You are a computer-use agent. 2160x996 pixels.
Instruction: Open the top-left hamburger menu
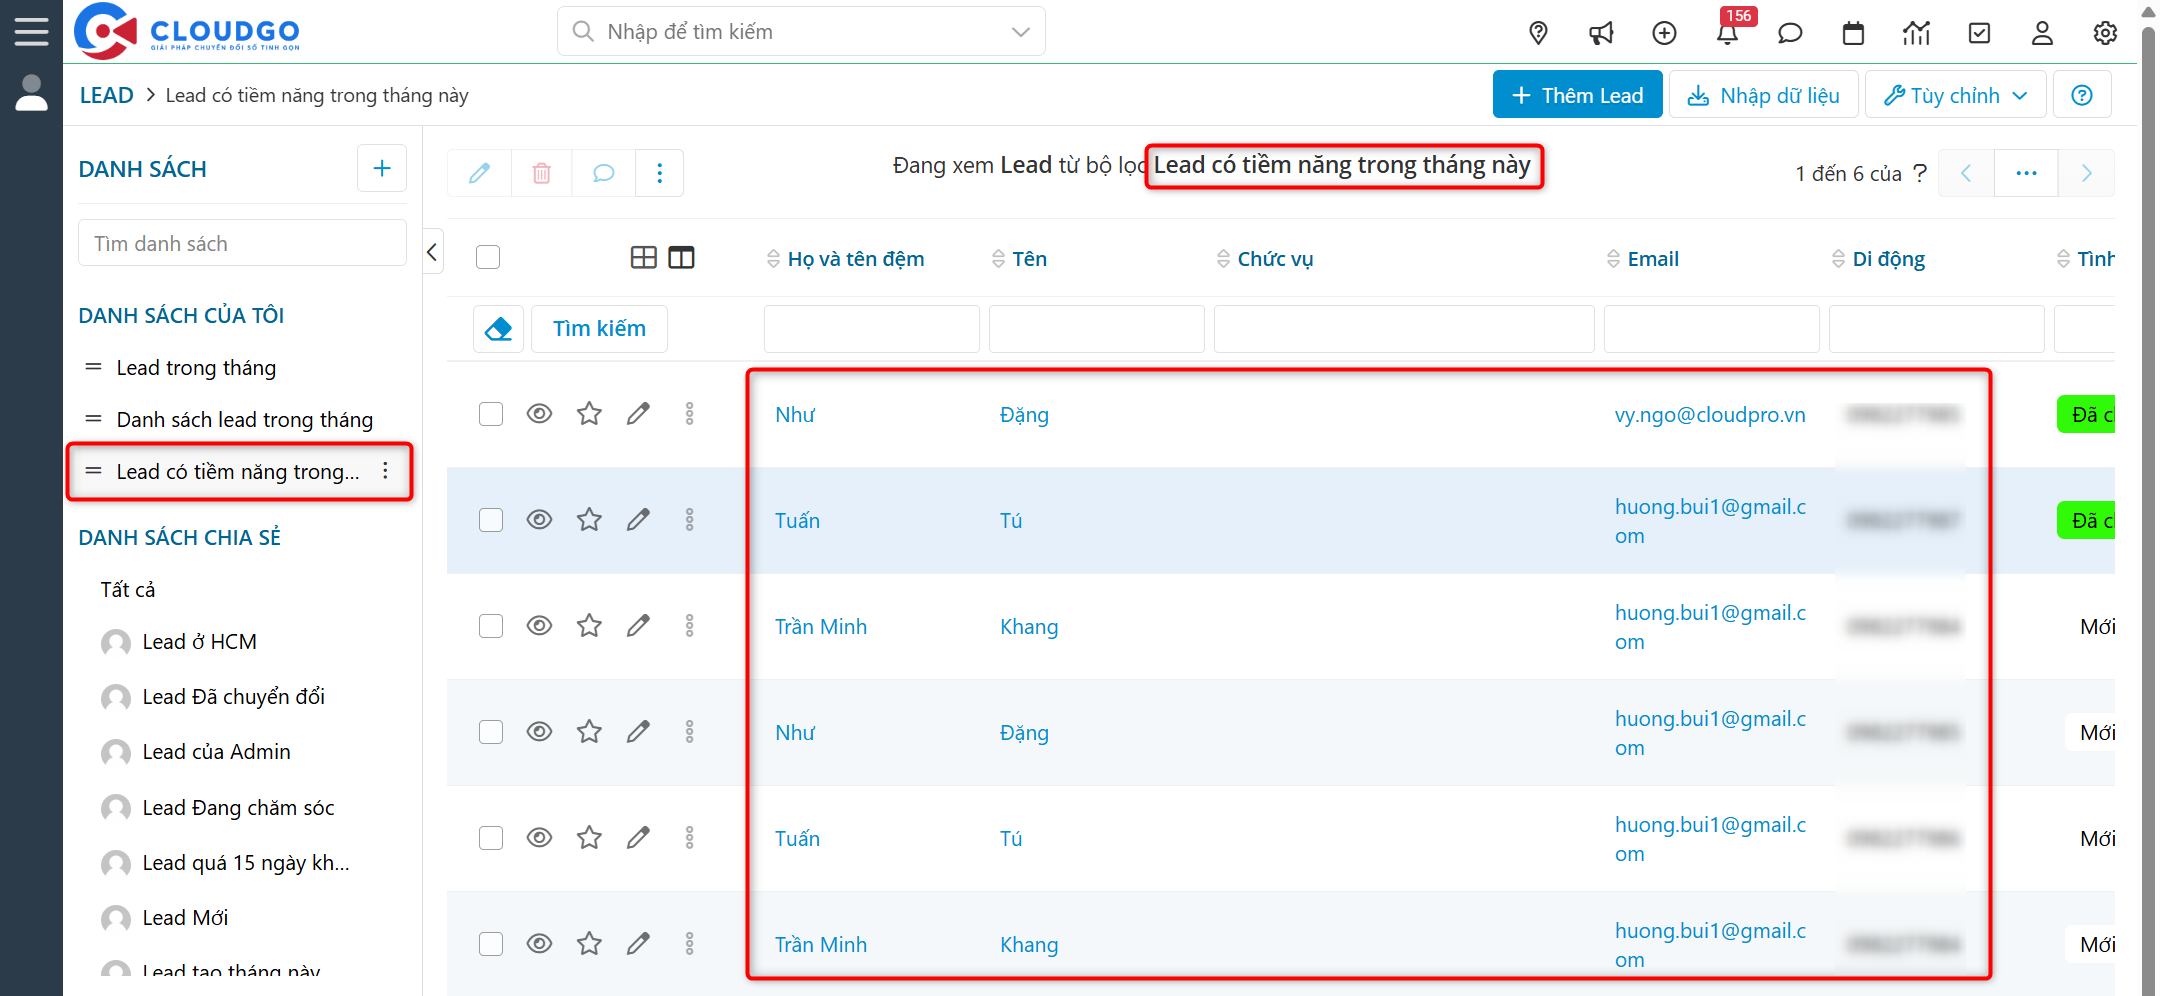[31, 30]
